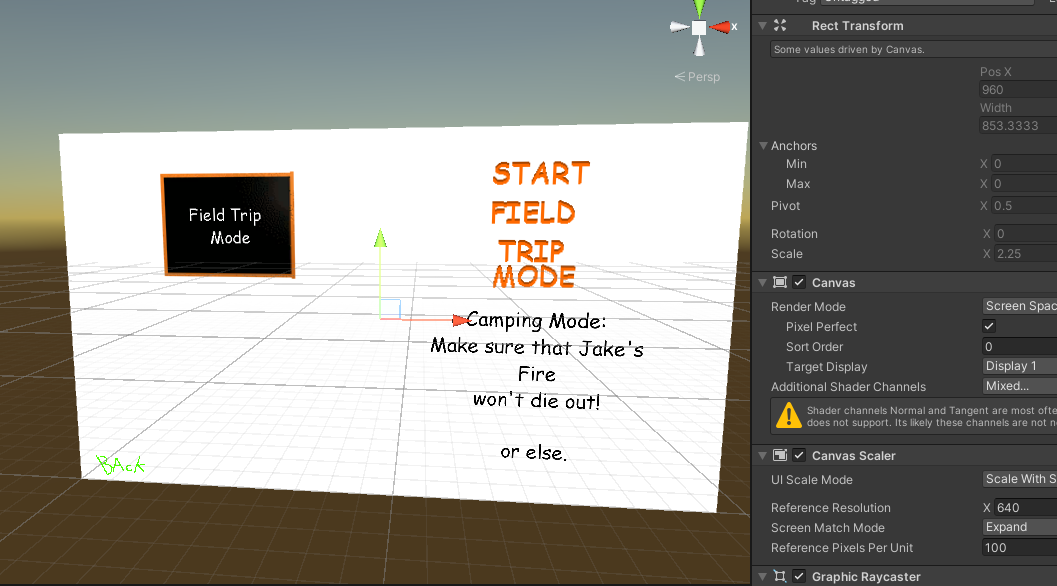Click the Anchors Max X value field

1025,184
